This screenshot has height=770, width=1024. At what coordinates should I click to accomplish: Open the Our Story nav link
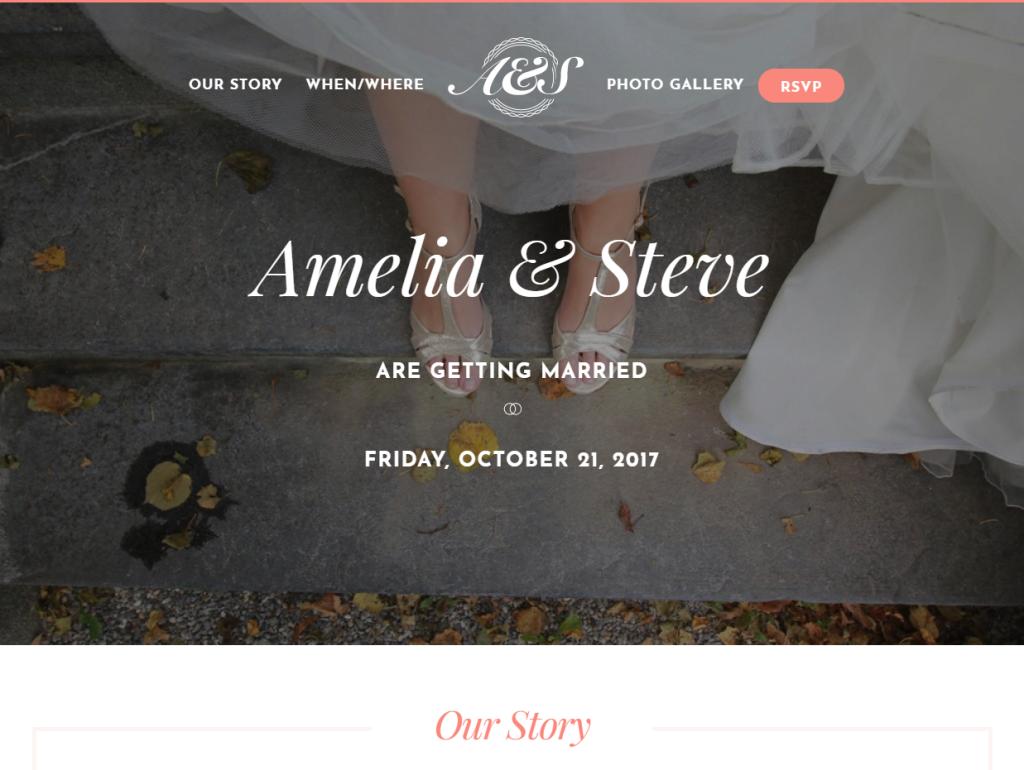[x=235, y=84]
